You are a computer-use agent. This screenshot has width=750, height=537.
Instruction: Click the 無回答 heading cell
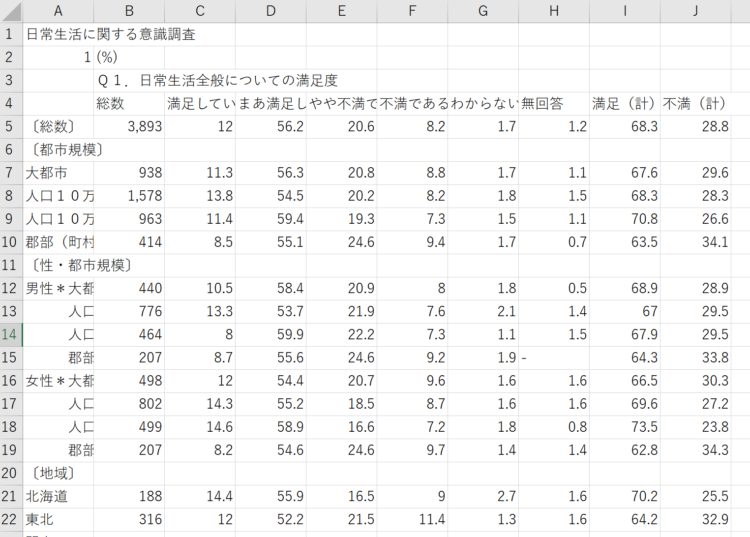tap(542, 103)
